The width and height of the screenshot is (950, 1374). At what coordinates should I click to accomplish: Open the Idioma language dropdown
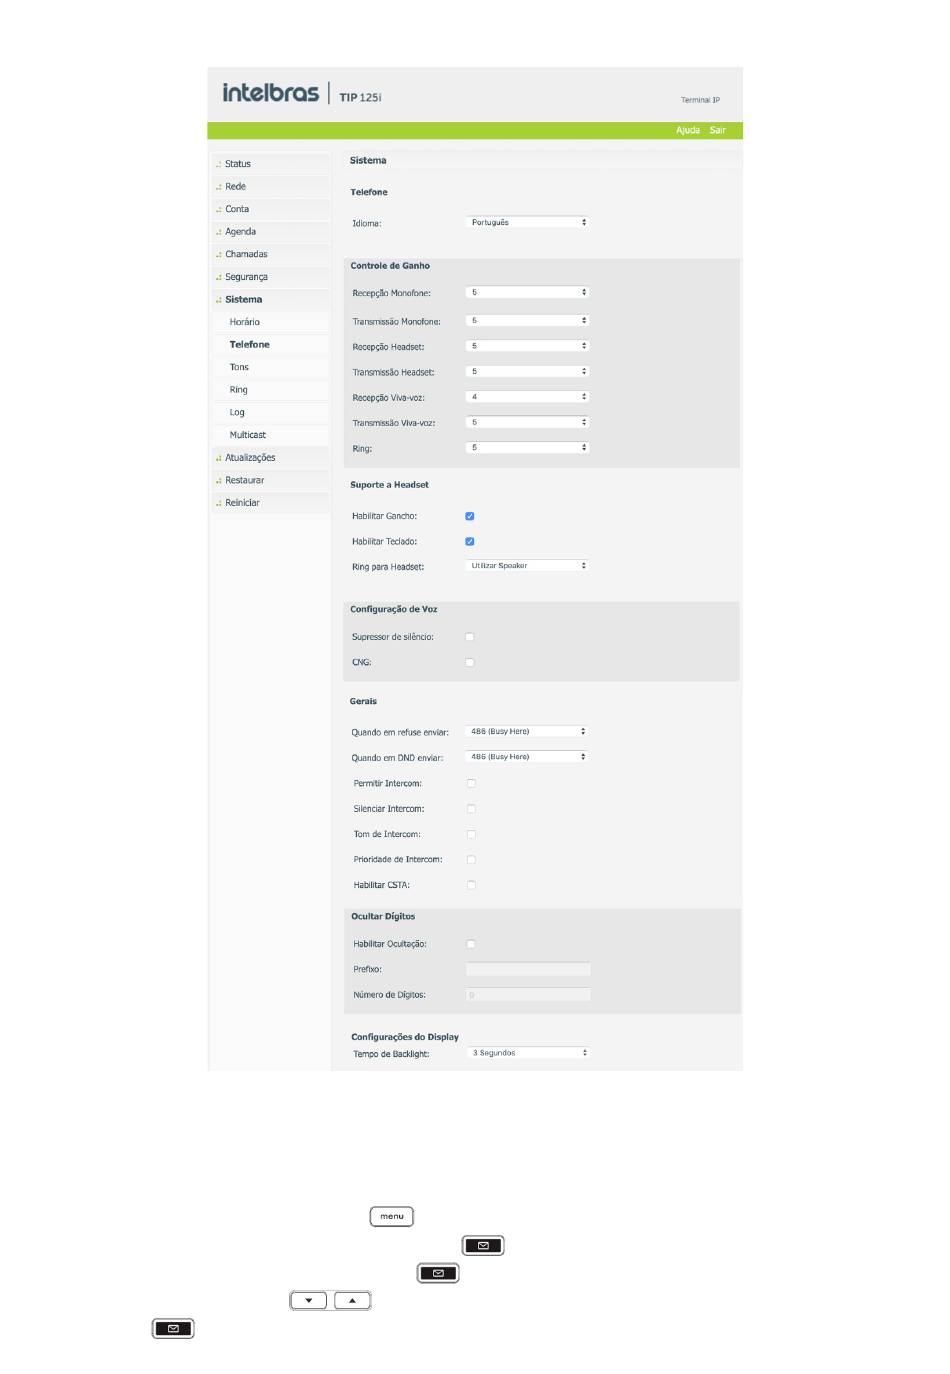[528, 222]
